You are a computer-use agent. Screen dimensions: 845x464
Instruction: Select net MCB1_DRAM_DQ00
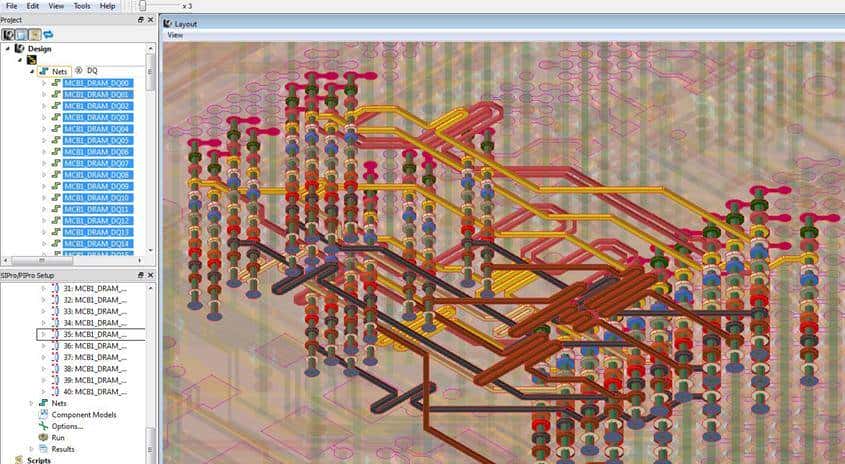pyautogui.click(x=98, y=83)
